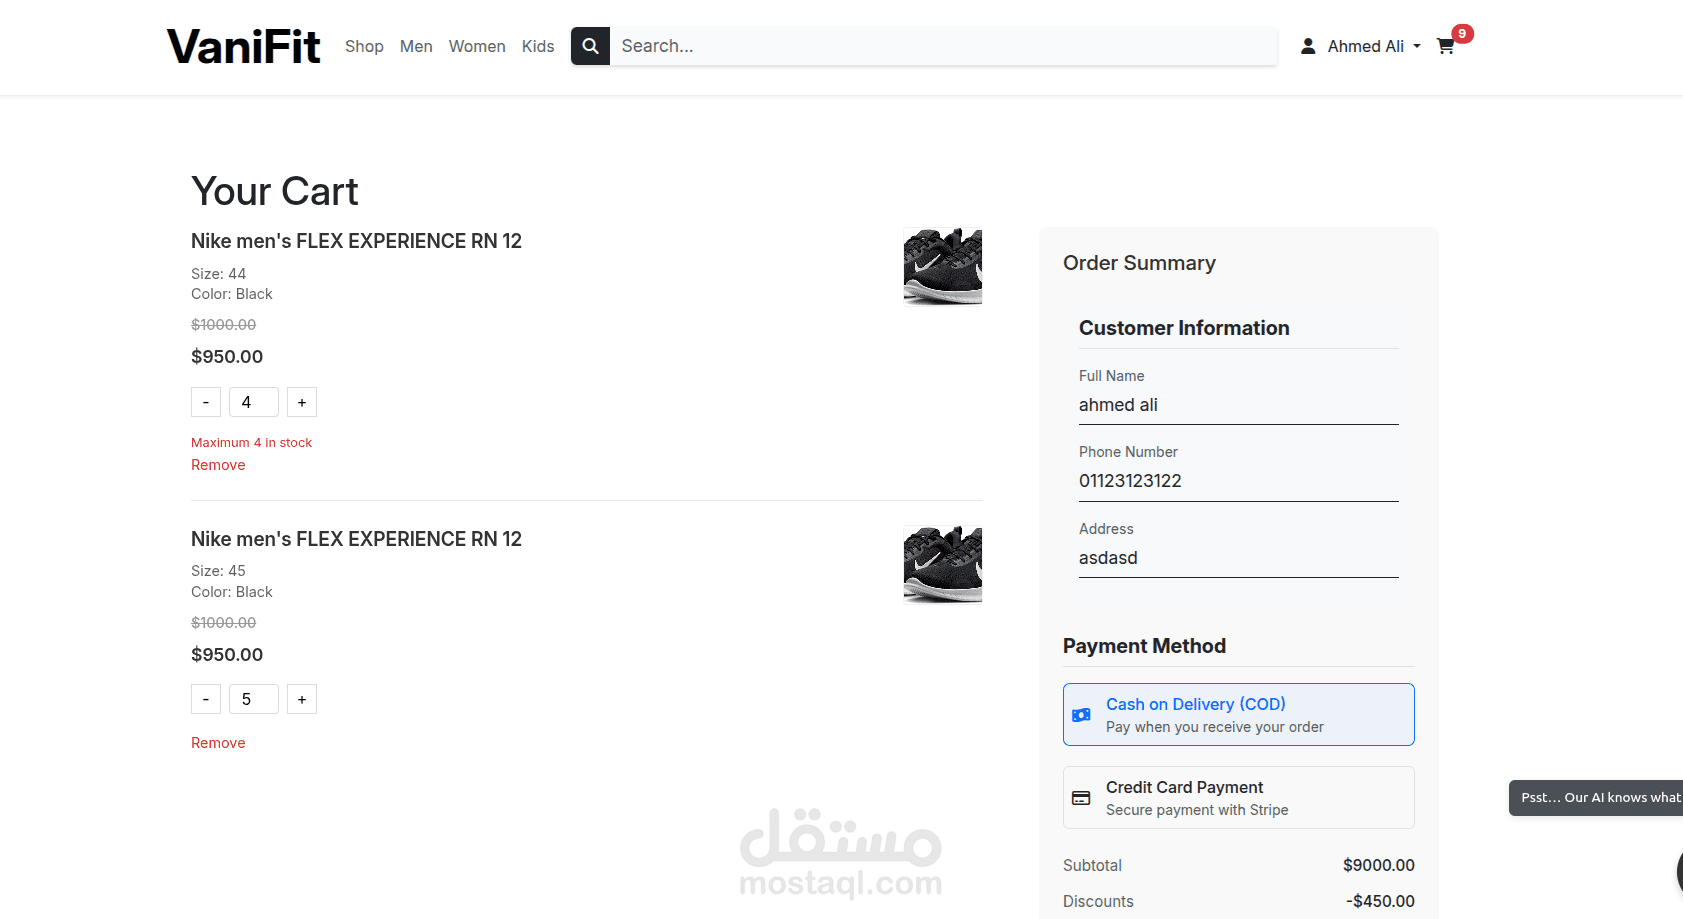
Task: Edit the Address field
Action: coord(1238,558)
